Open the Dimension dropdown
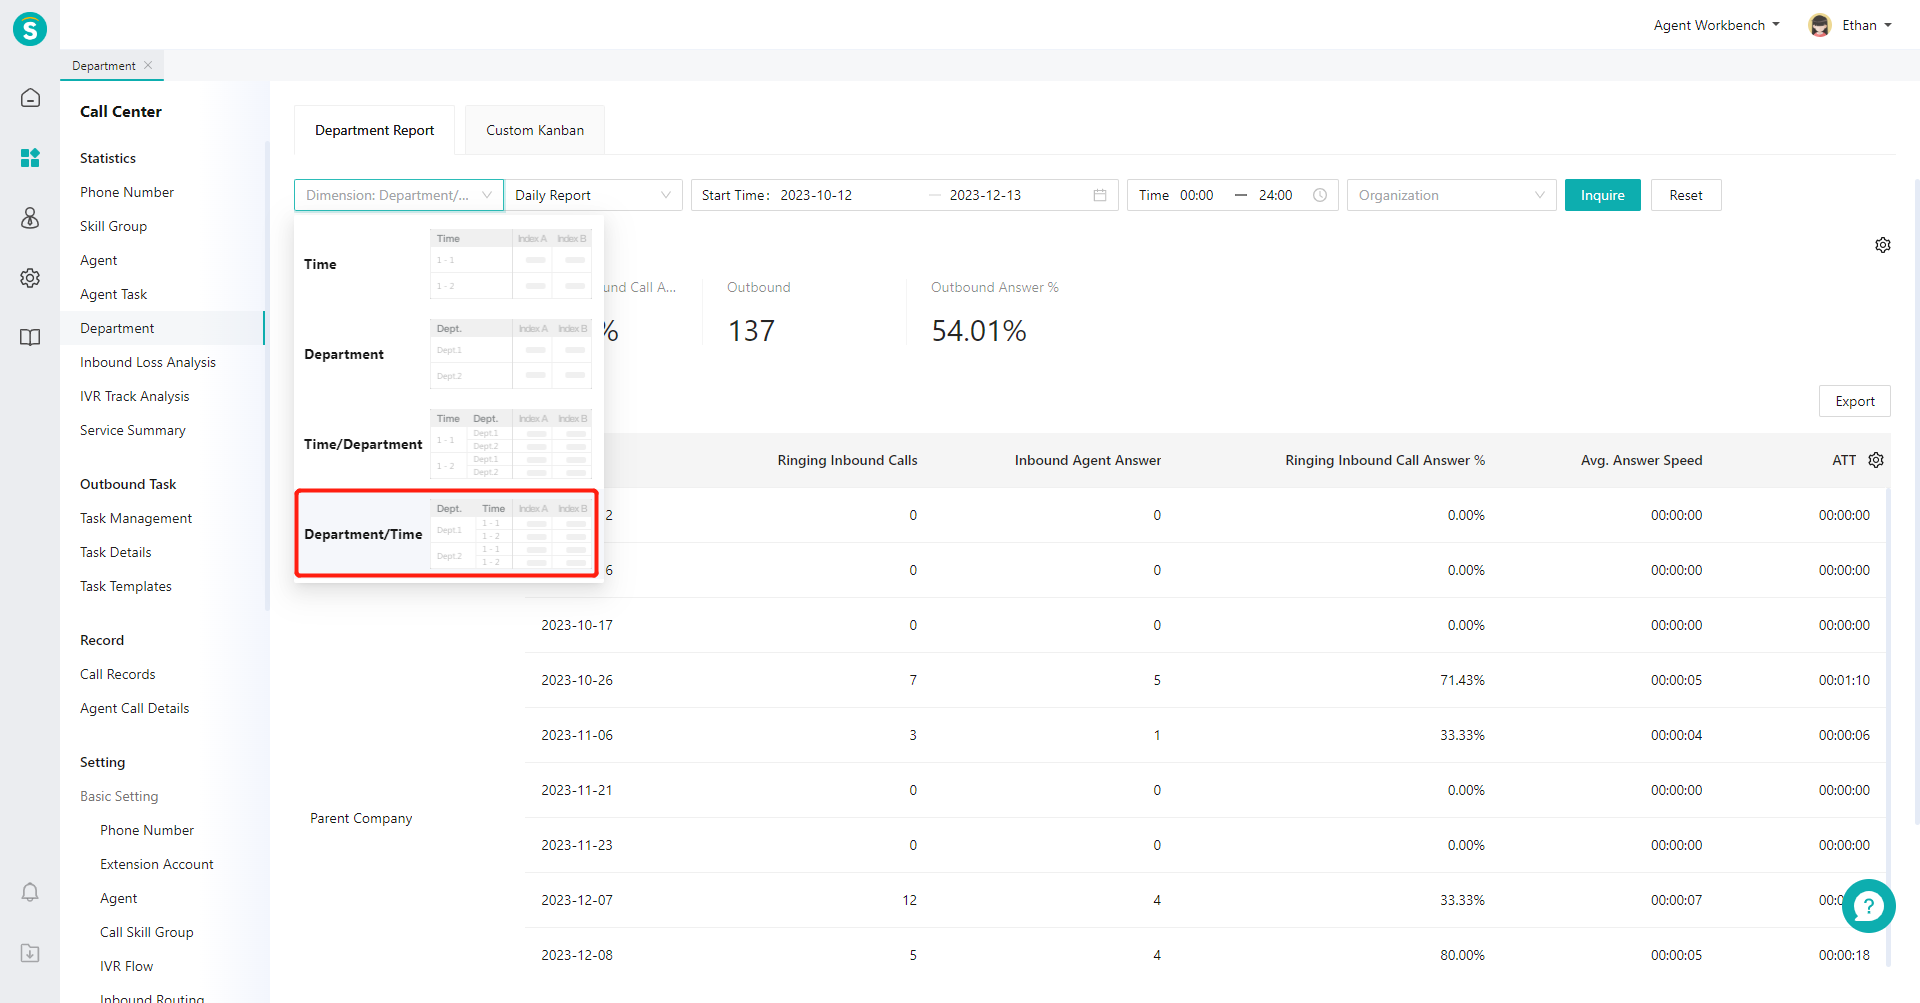 tap(399, 195)
